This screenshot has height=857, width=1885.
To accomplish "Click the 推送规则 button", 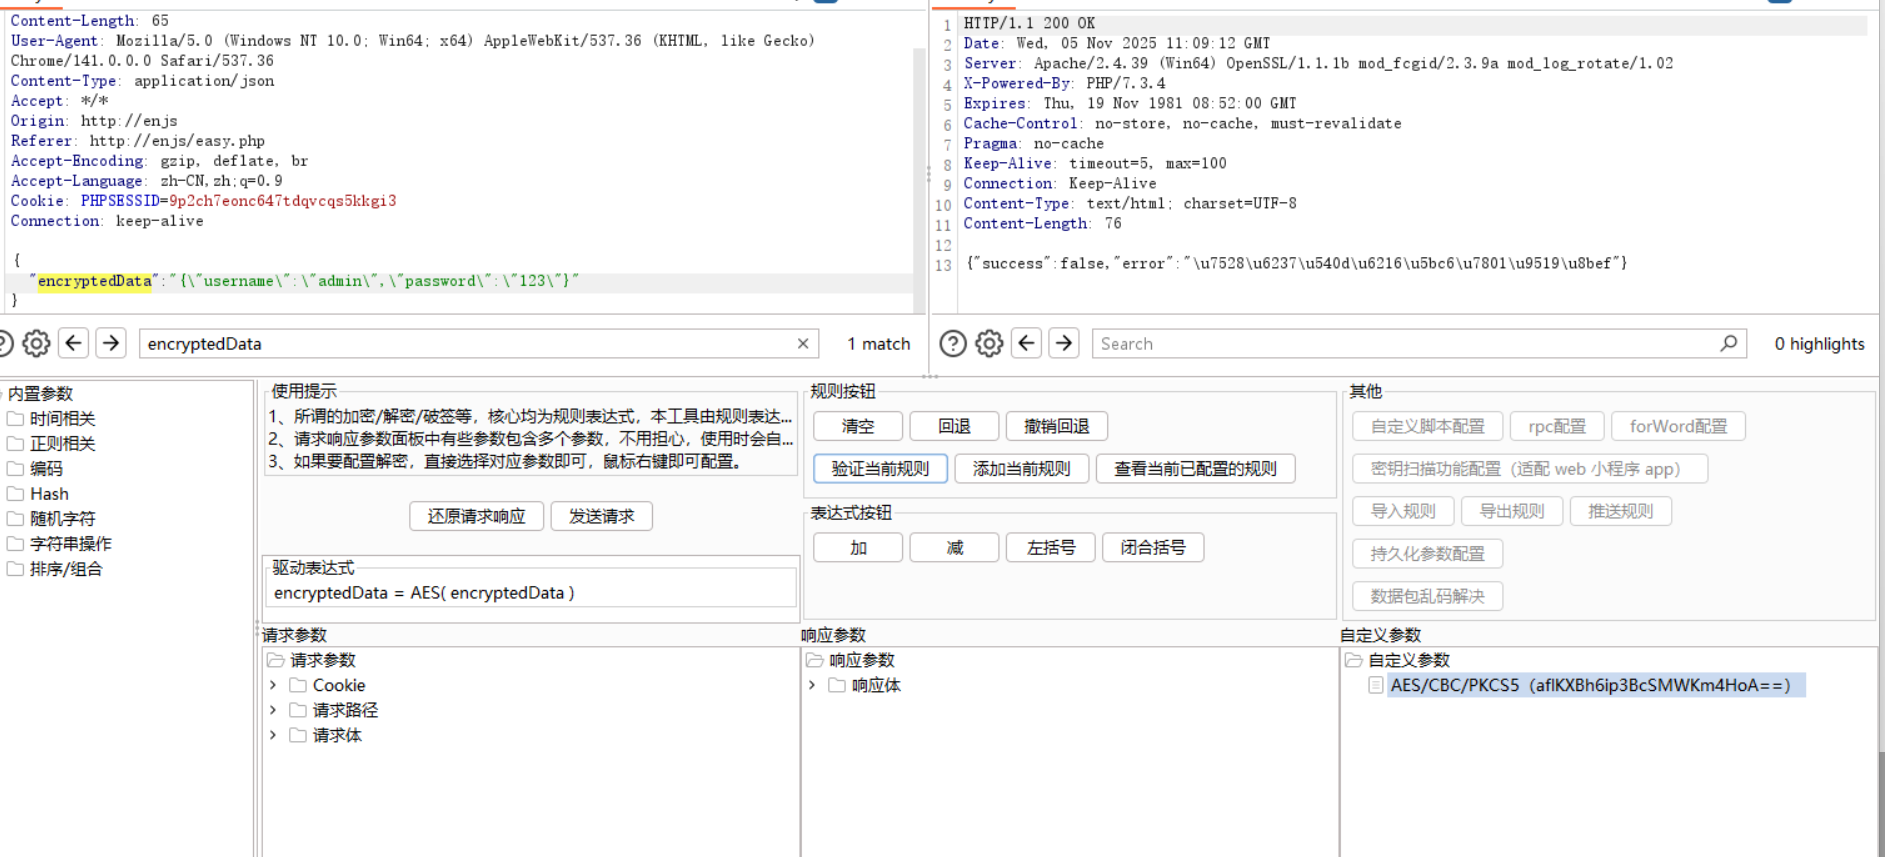I will (x=1621, y=511).
